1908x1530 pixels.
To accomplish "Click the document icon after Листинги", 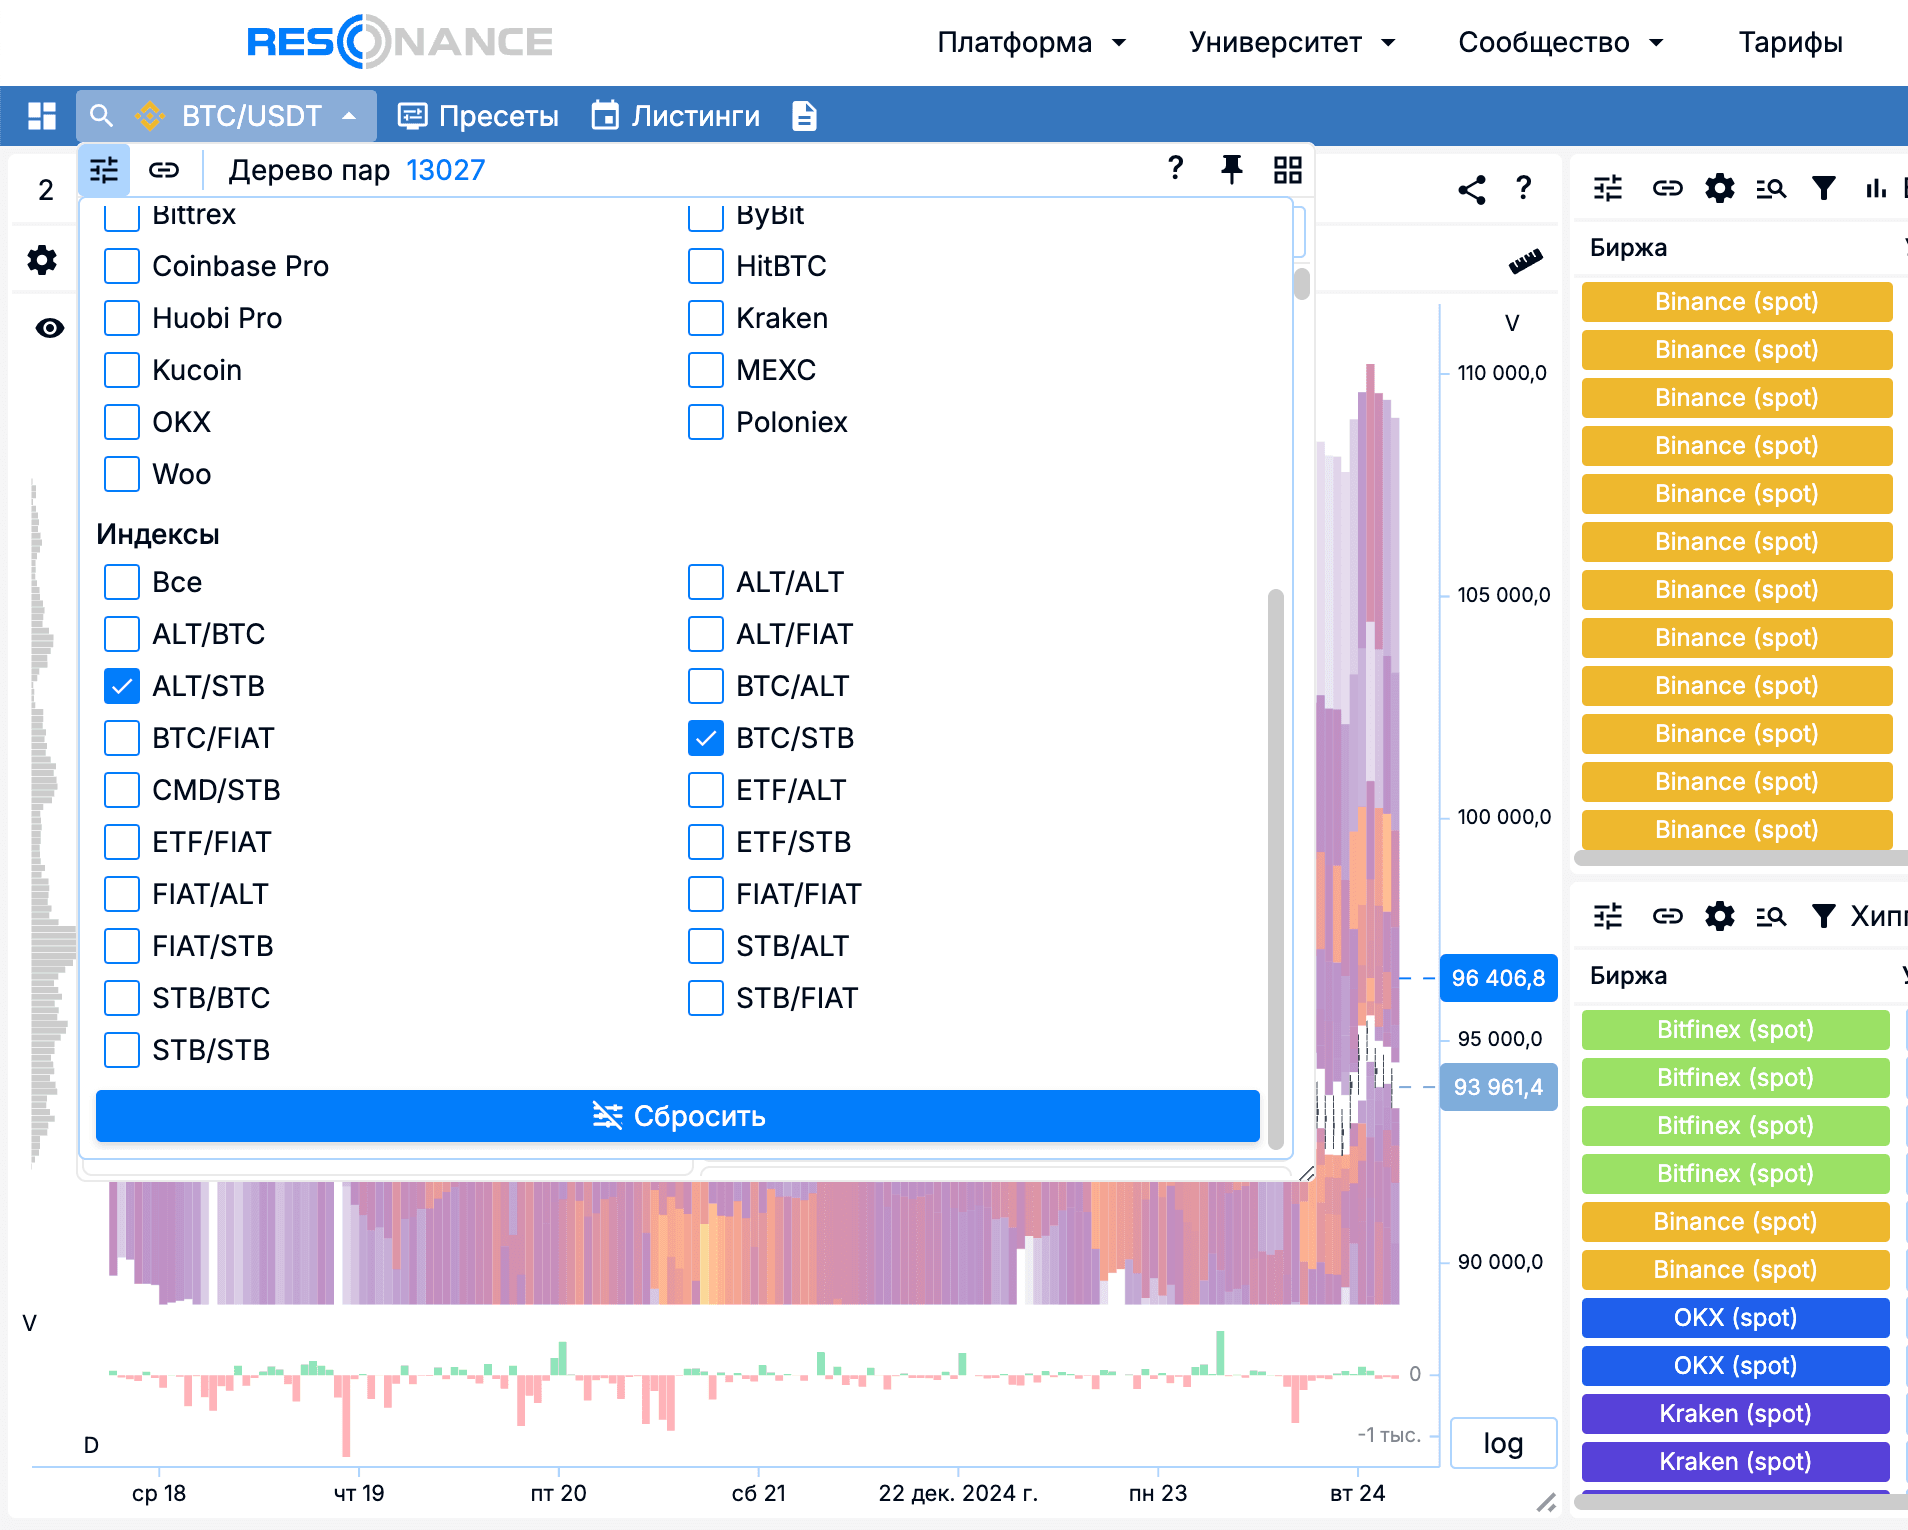I will (x=804, y=116).
